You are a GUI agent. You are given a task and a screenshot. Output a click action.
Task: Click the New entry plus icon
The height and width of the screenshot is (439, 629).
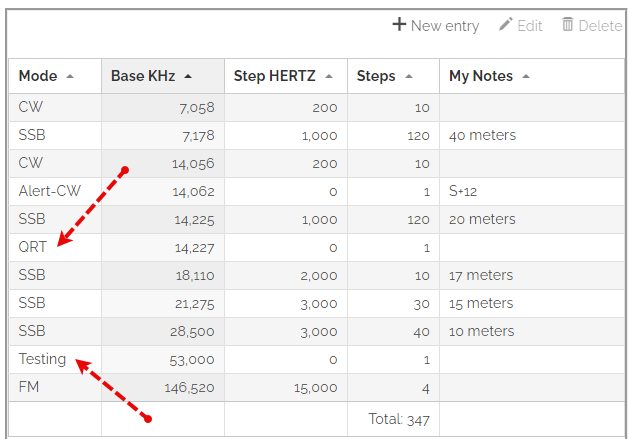pos(399,25)
